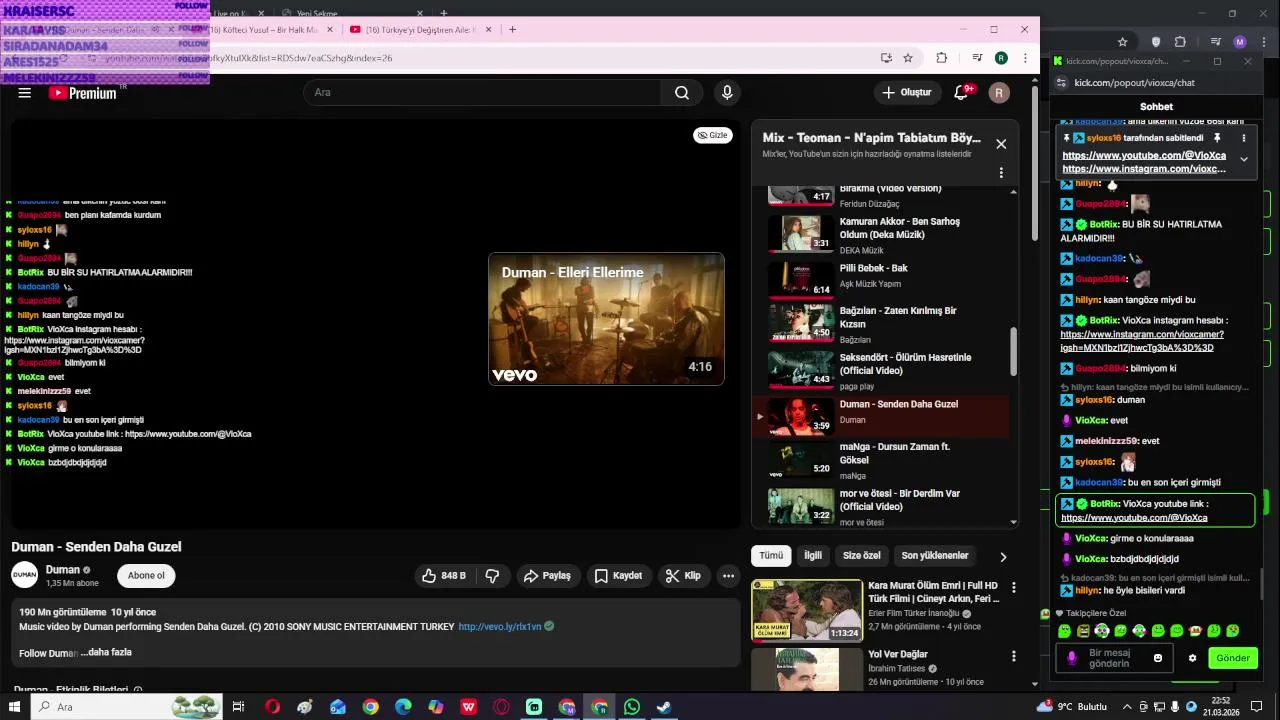Share the video with Paylaş button
This screenshot has width=1280, height=720.
click(547, 576)
